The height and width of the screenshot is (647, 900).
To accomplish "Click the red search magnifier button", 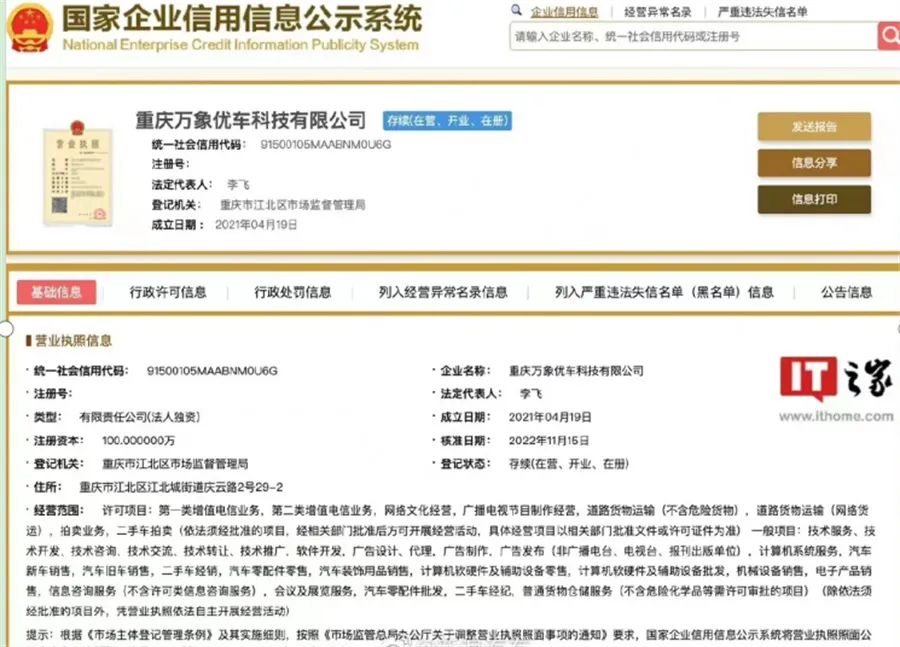I will [x=888, y=36].
